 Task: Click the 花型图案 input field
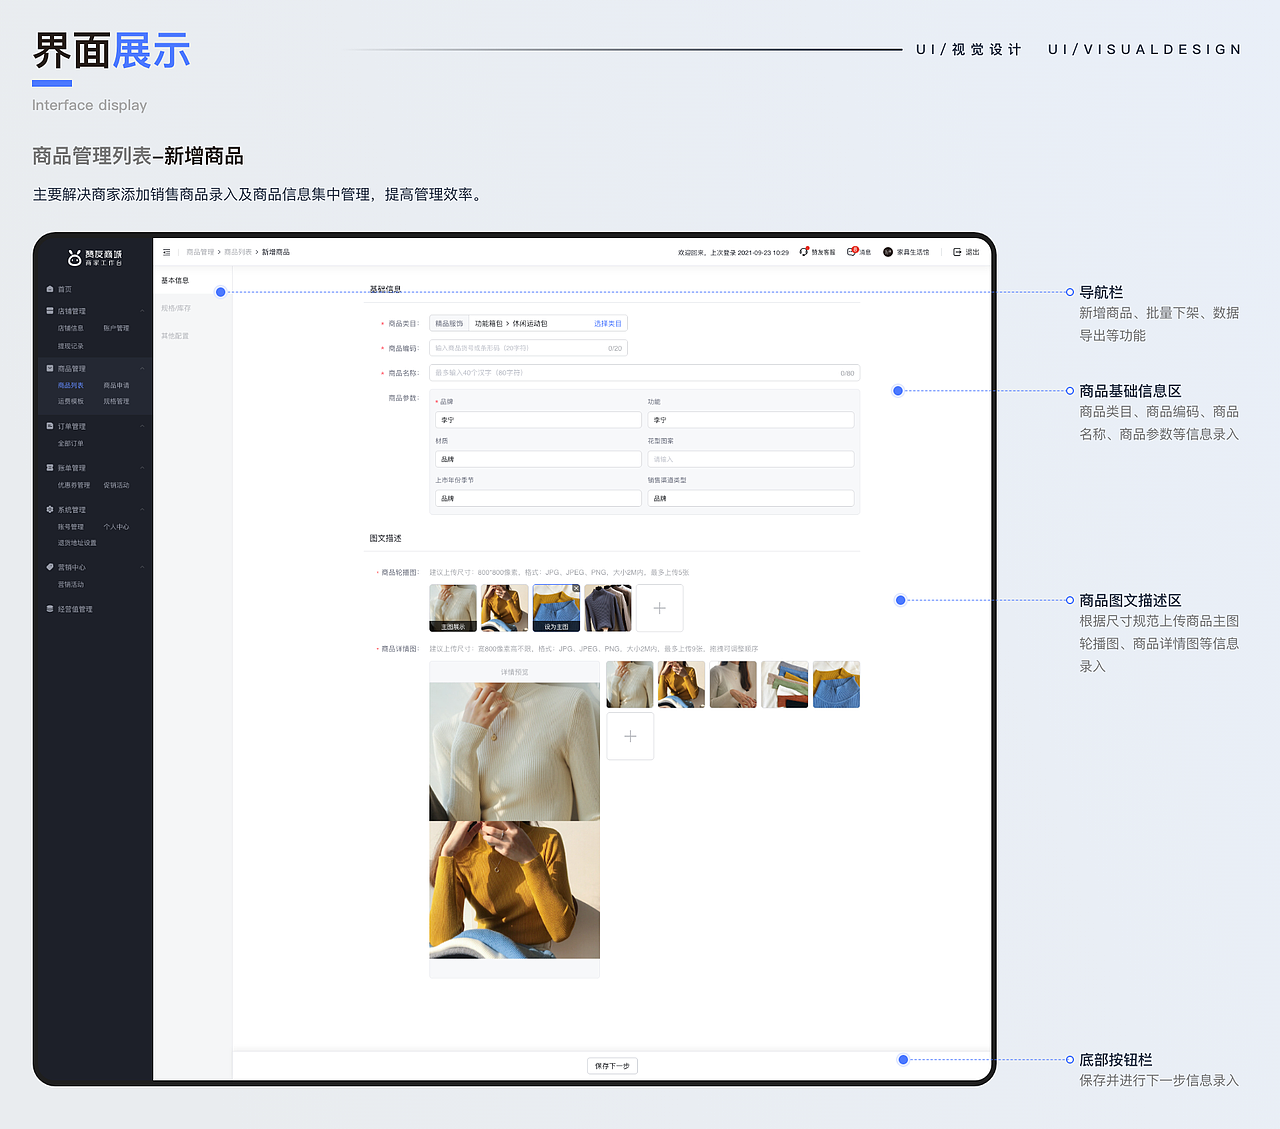(751, 459)
